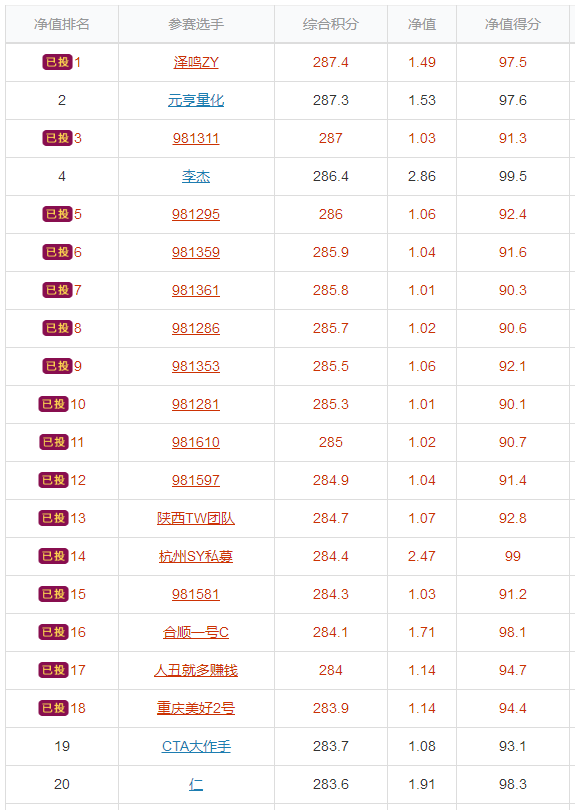Click the 已投 badge beside rank 1

click(x=57, y=63)
